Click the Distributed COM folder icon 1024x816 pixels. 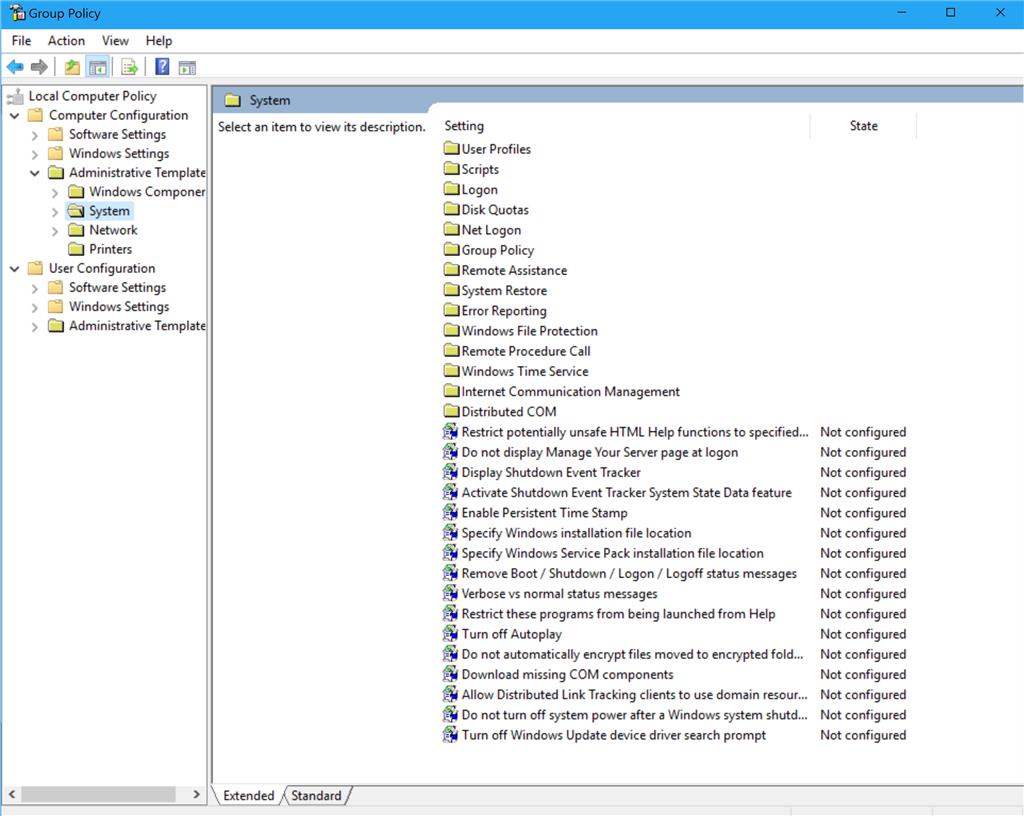click(451, 411)
